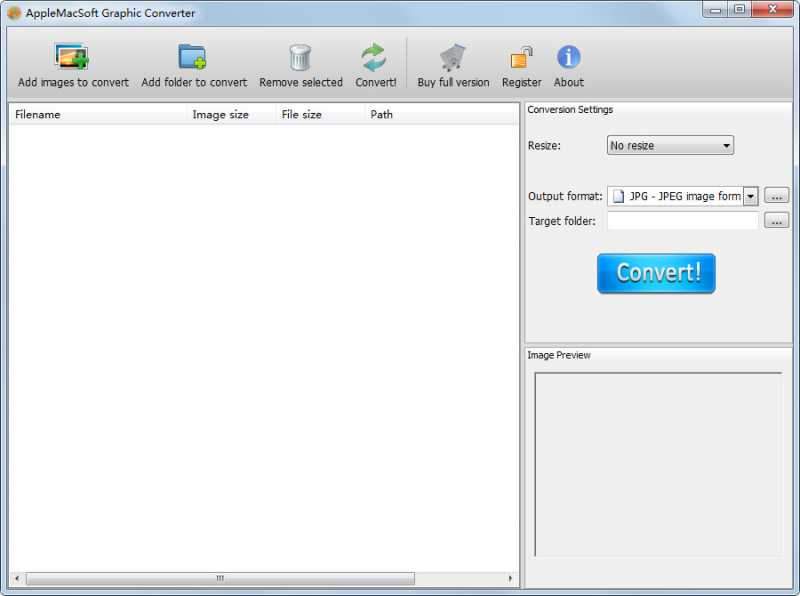Open the Resize dropdown
This screenshot has width=800, height=596.
[670, 145]
